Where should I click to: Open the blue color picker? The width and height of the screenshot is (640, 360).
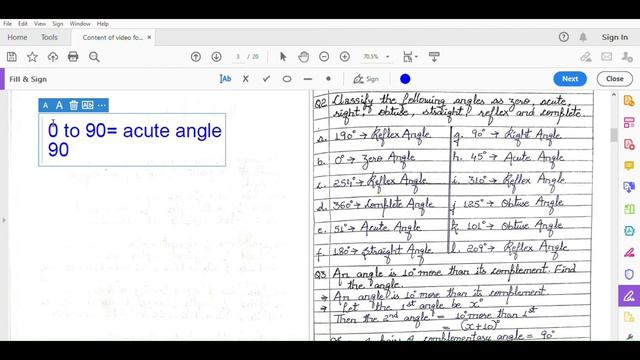[x=405, y=79]
